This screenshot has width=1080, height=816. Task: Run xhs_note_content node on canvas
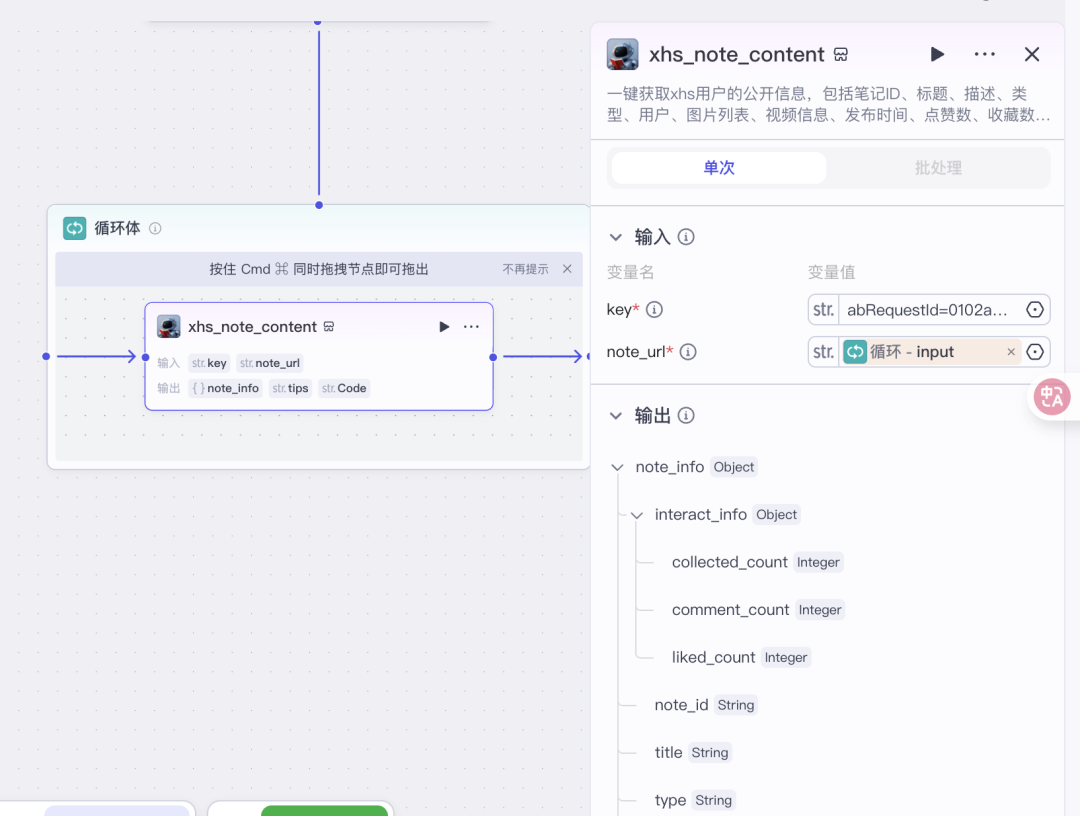pos(444,326)
